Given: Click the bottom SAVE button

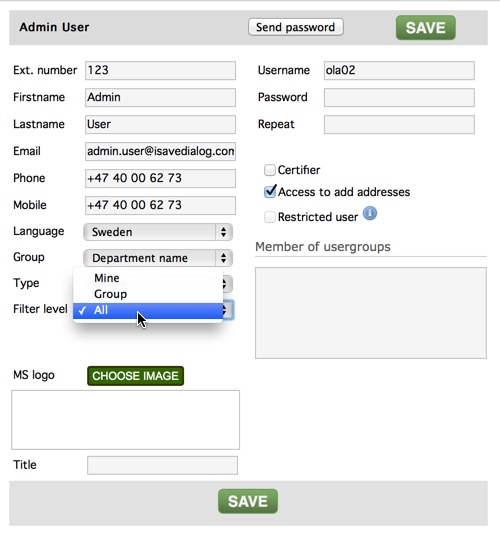Looking at the screenshot, I should coord(248,501).
